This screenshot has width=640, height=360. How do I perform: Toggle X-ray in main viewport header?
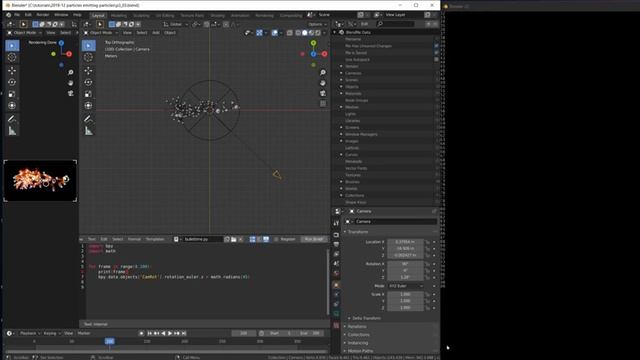[289, 33]
